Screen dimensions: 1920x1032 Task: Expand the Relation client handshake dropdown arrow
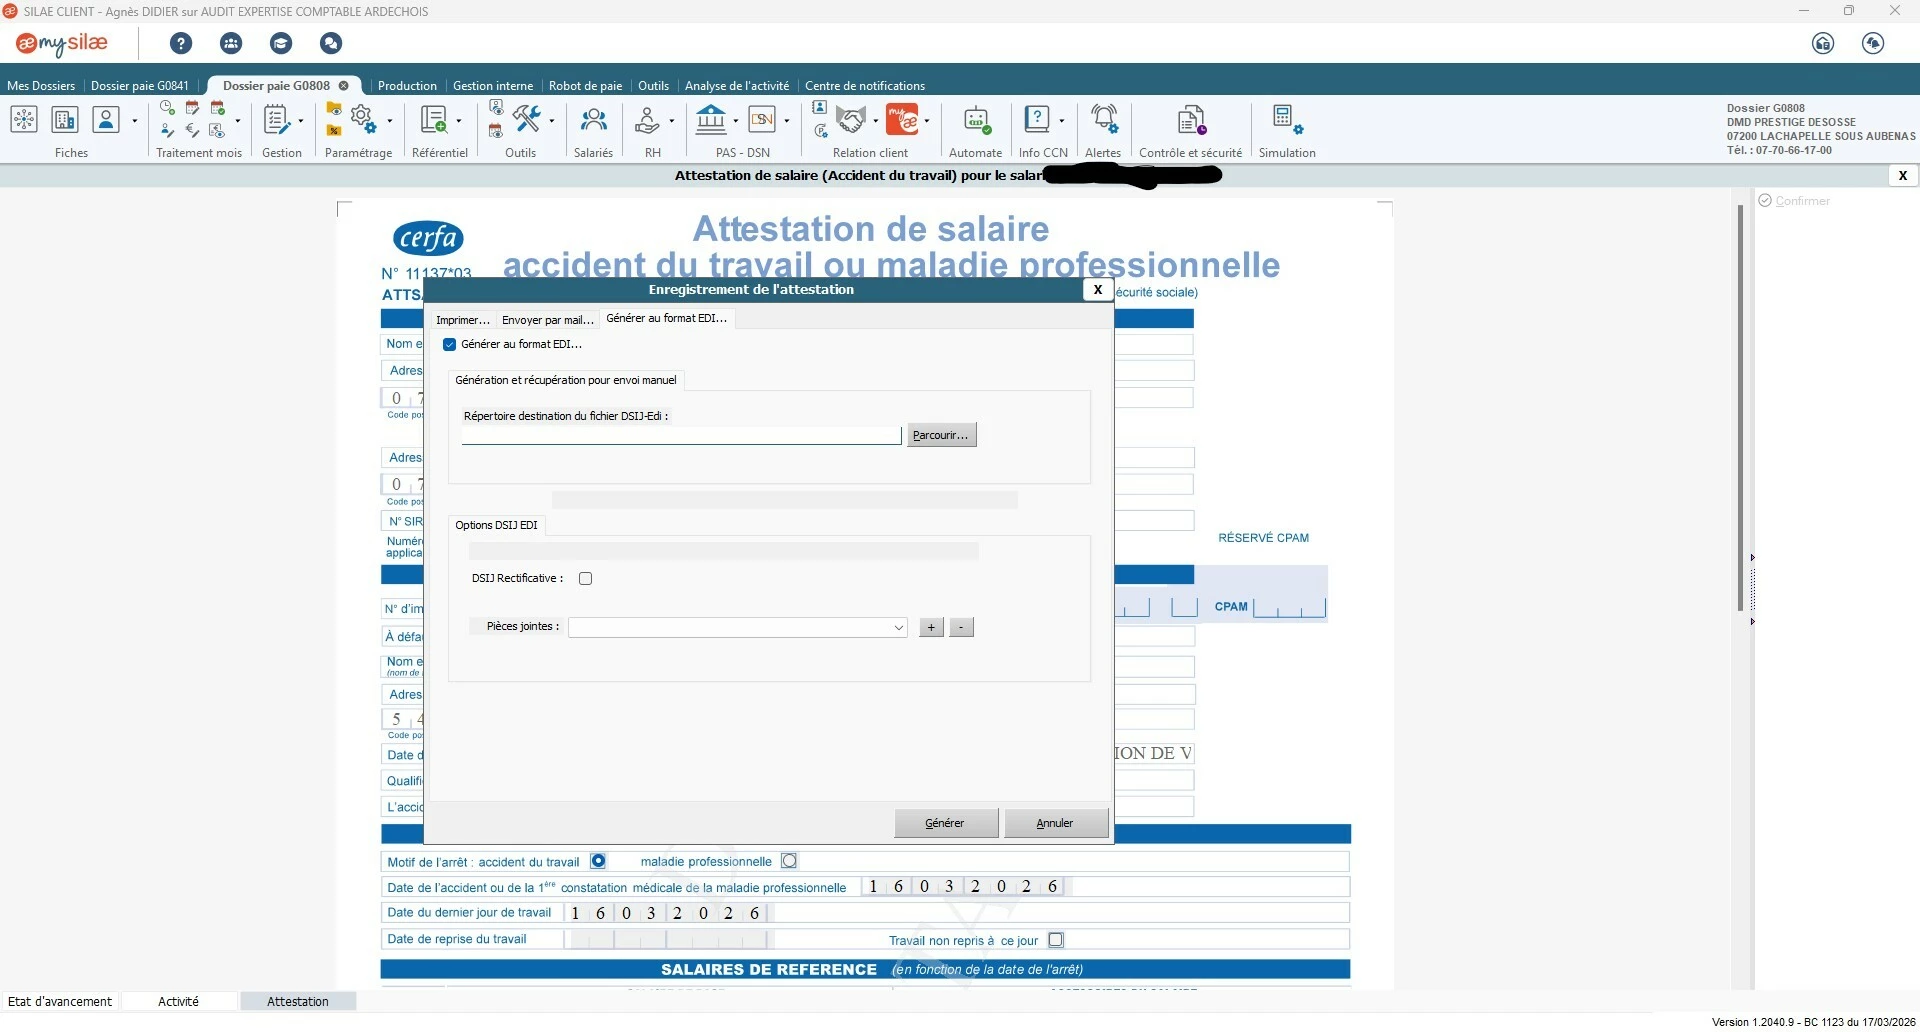[x=876, y=121]
